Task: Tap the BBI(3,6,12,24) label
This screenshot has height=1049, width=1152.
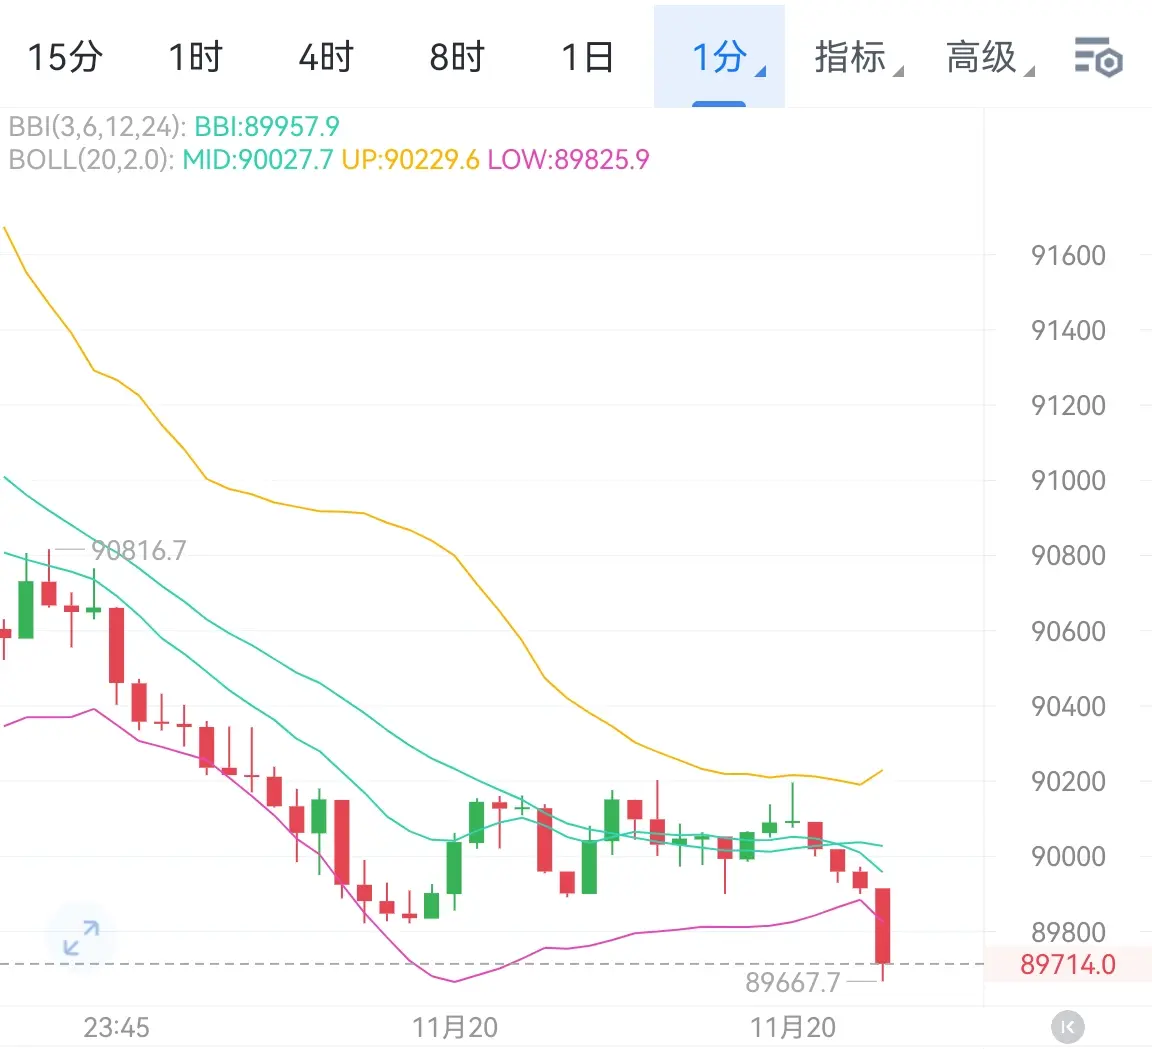Action: pos(97,126)
